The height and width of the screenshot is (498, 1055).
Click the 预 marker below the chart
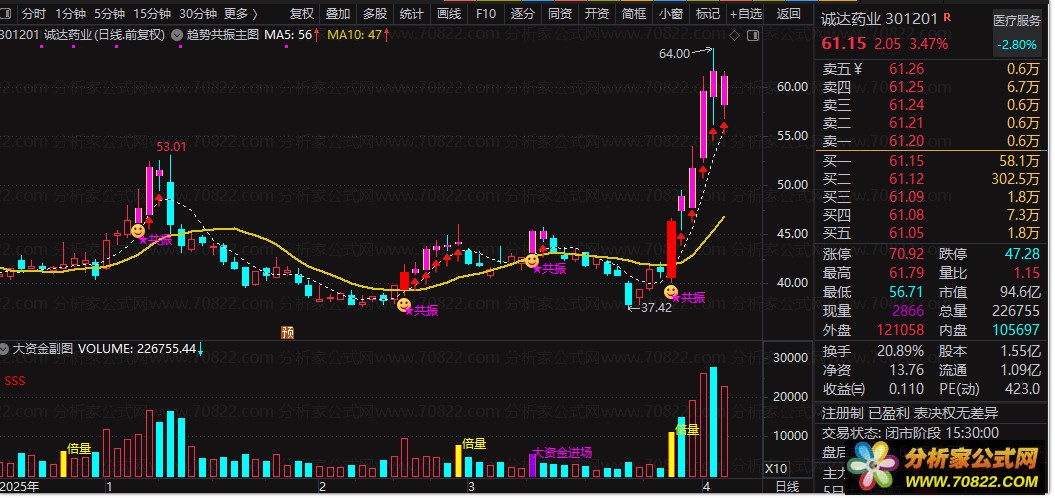click(287, 332)
